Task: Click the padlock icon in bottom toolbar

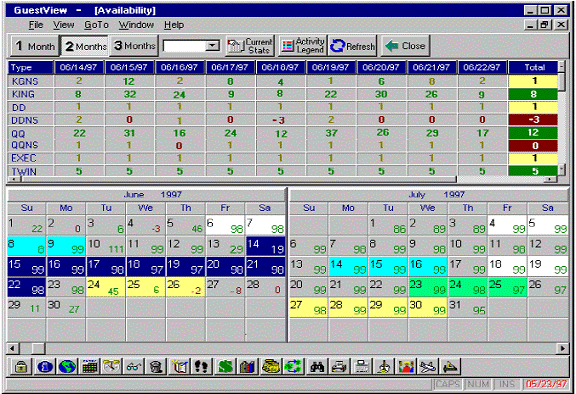Action: coord(21,366)
